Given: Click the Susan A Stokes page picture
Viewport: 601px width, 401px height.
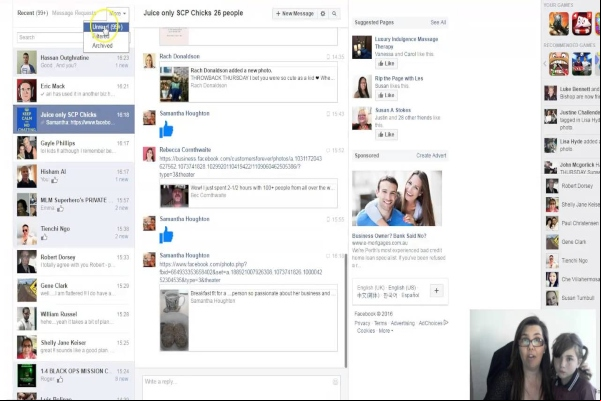Looking at the screenshot, I should pos(362,118).
